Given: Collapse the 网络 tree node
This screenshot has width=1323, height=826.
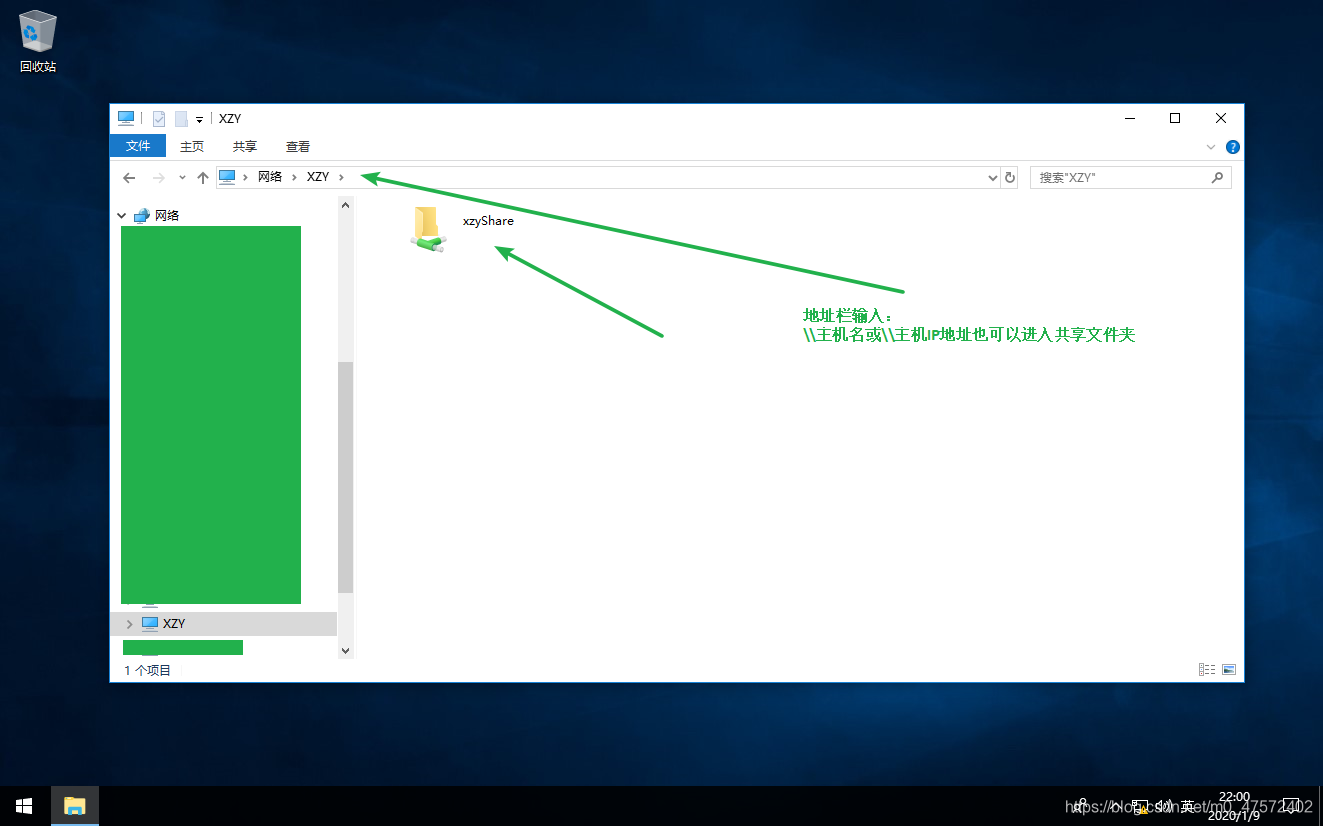Looking at the screenshot, I should tap(121, 215).
